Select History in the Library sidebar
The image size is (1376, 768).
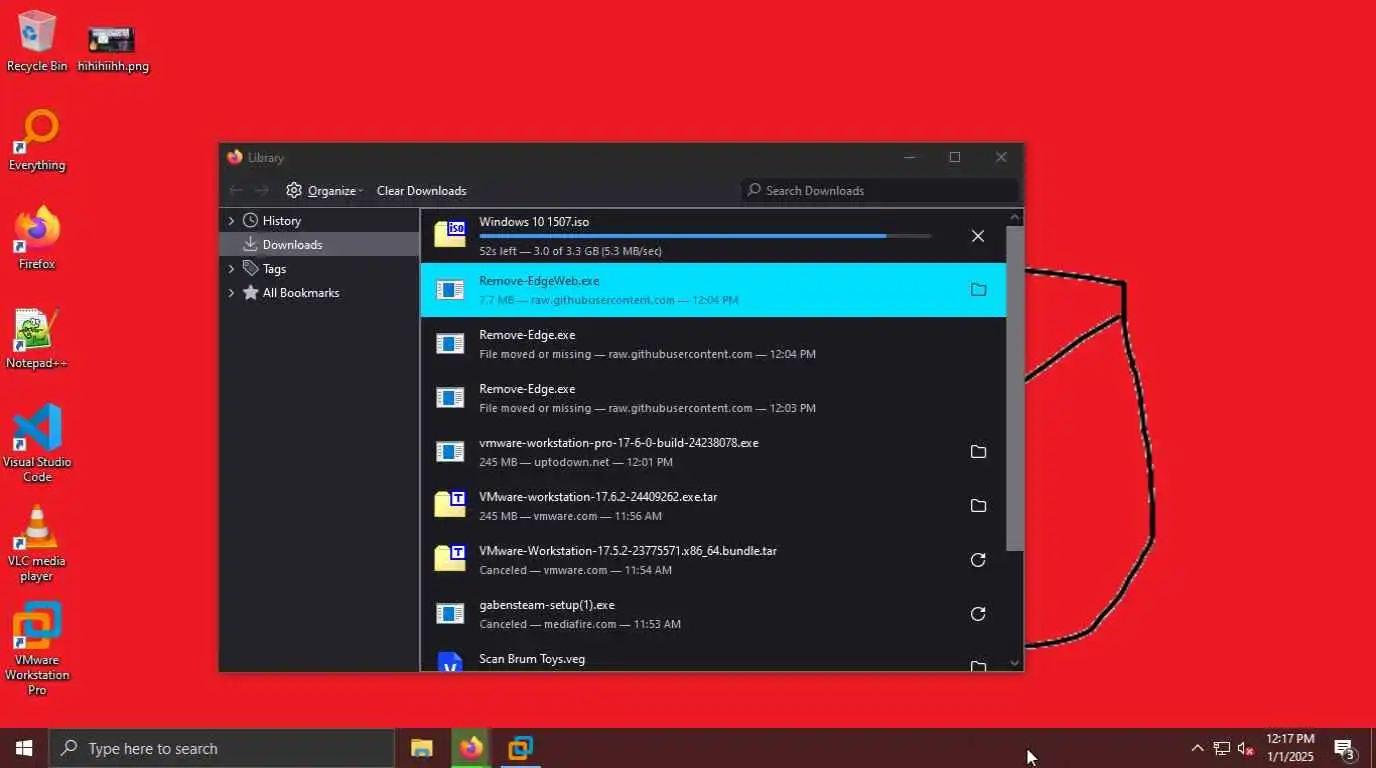point(319,221)
